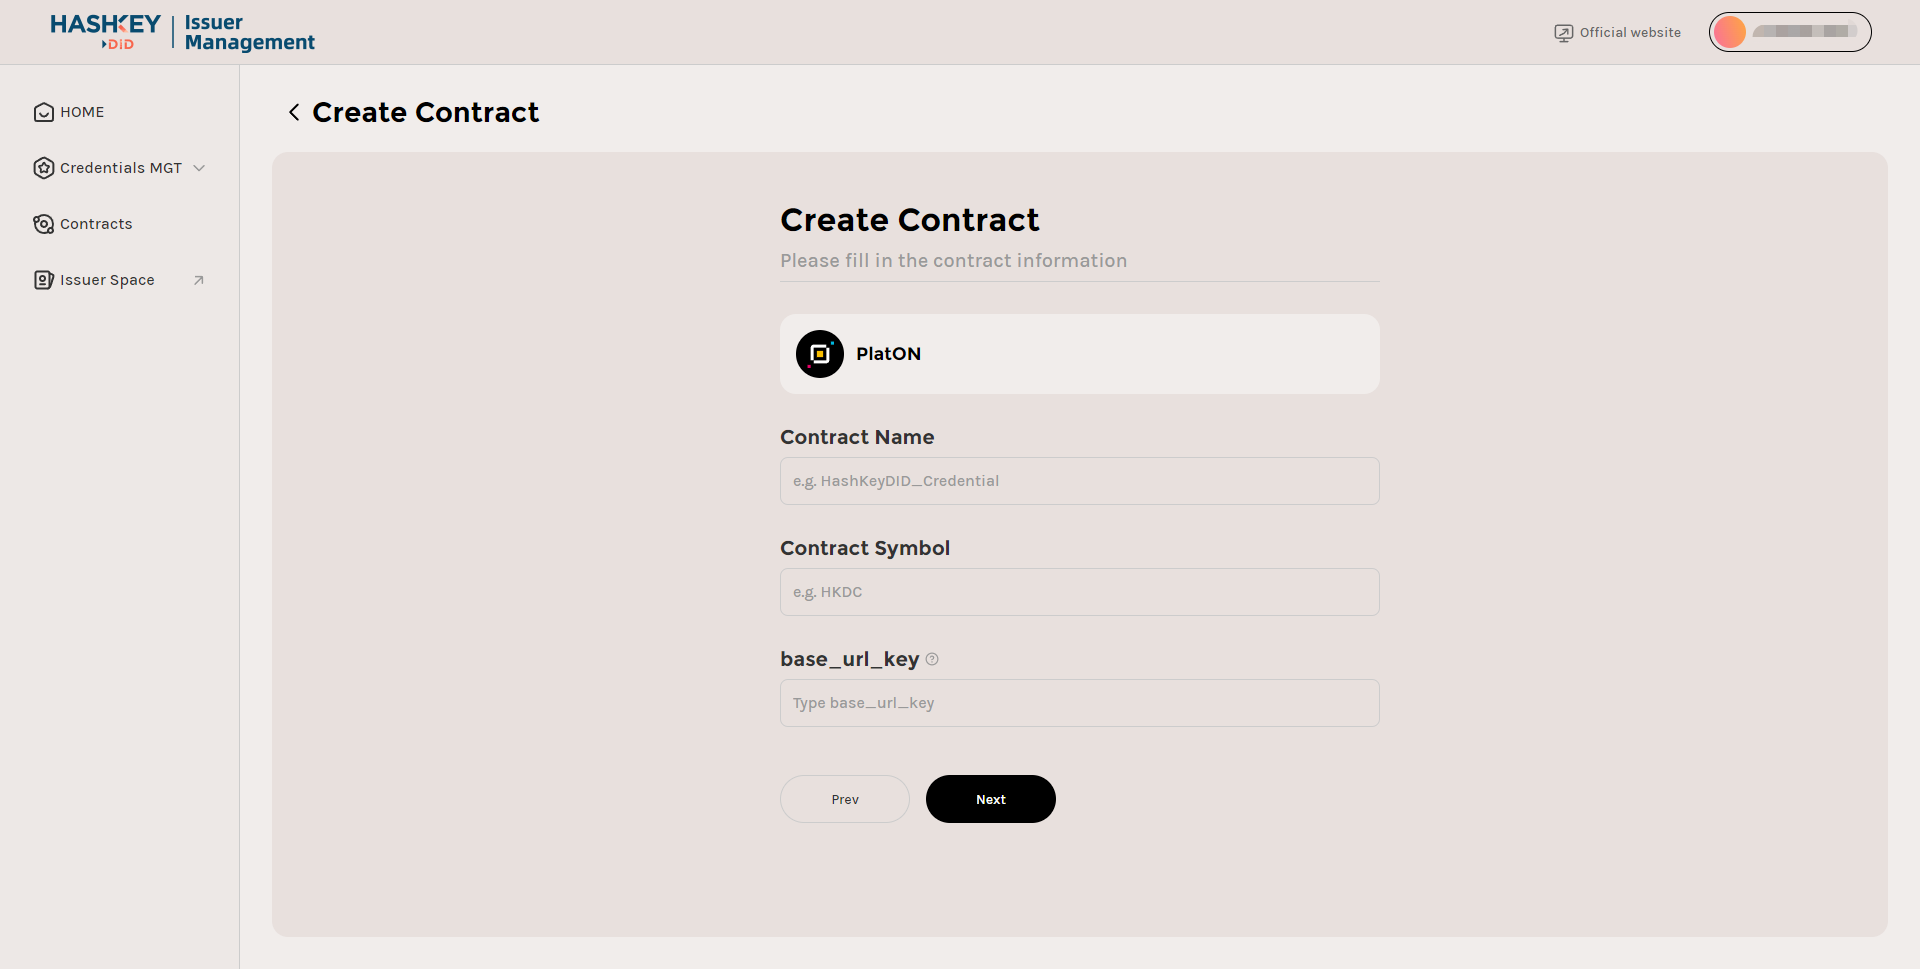Viewport: 1920px width, 969px height.
Task: Click the Home sidebar icon
Action: tap(43, 112)
